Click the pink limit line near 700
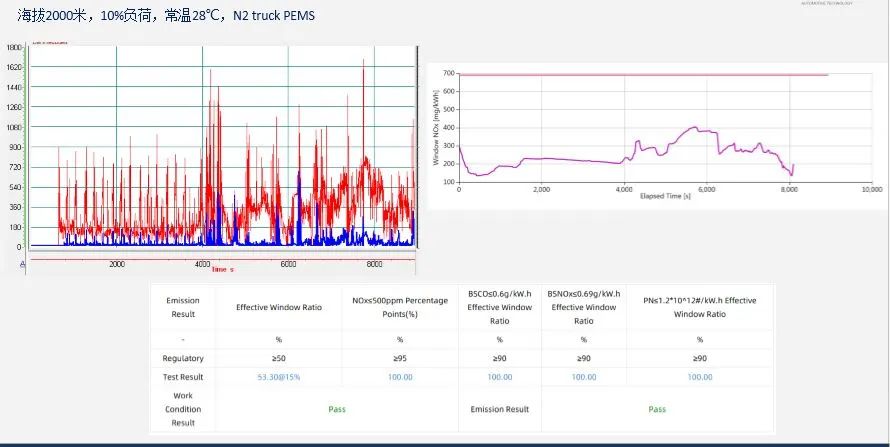Viewport: 890px width, 447px height. [640, 75]
